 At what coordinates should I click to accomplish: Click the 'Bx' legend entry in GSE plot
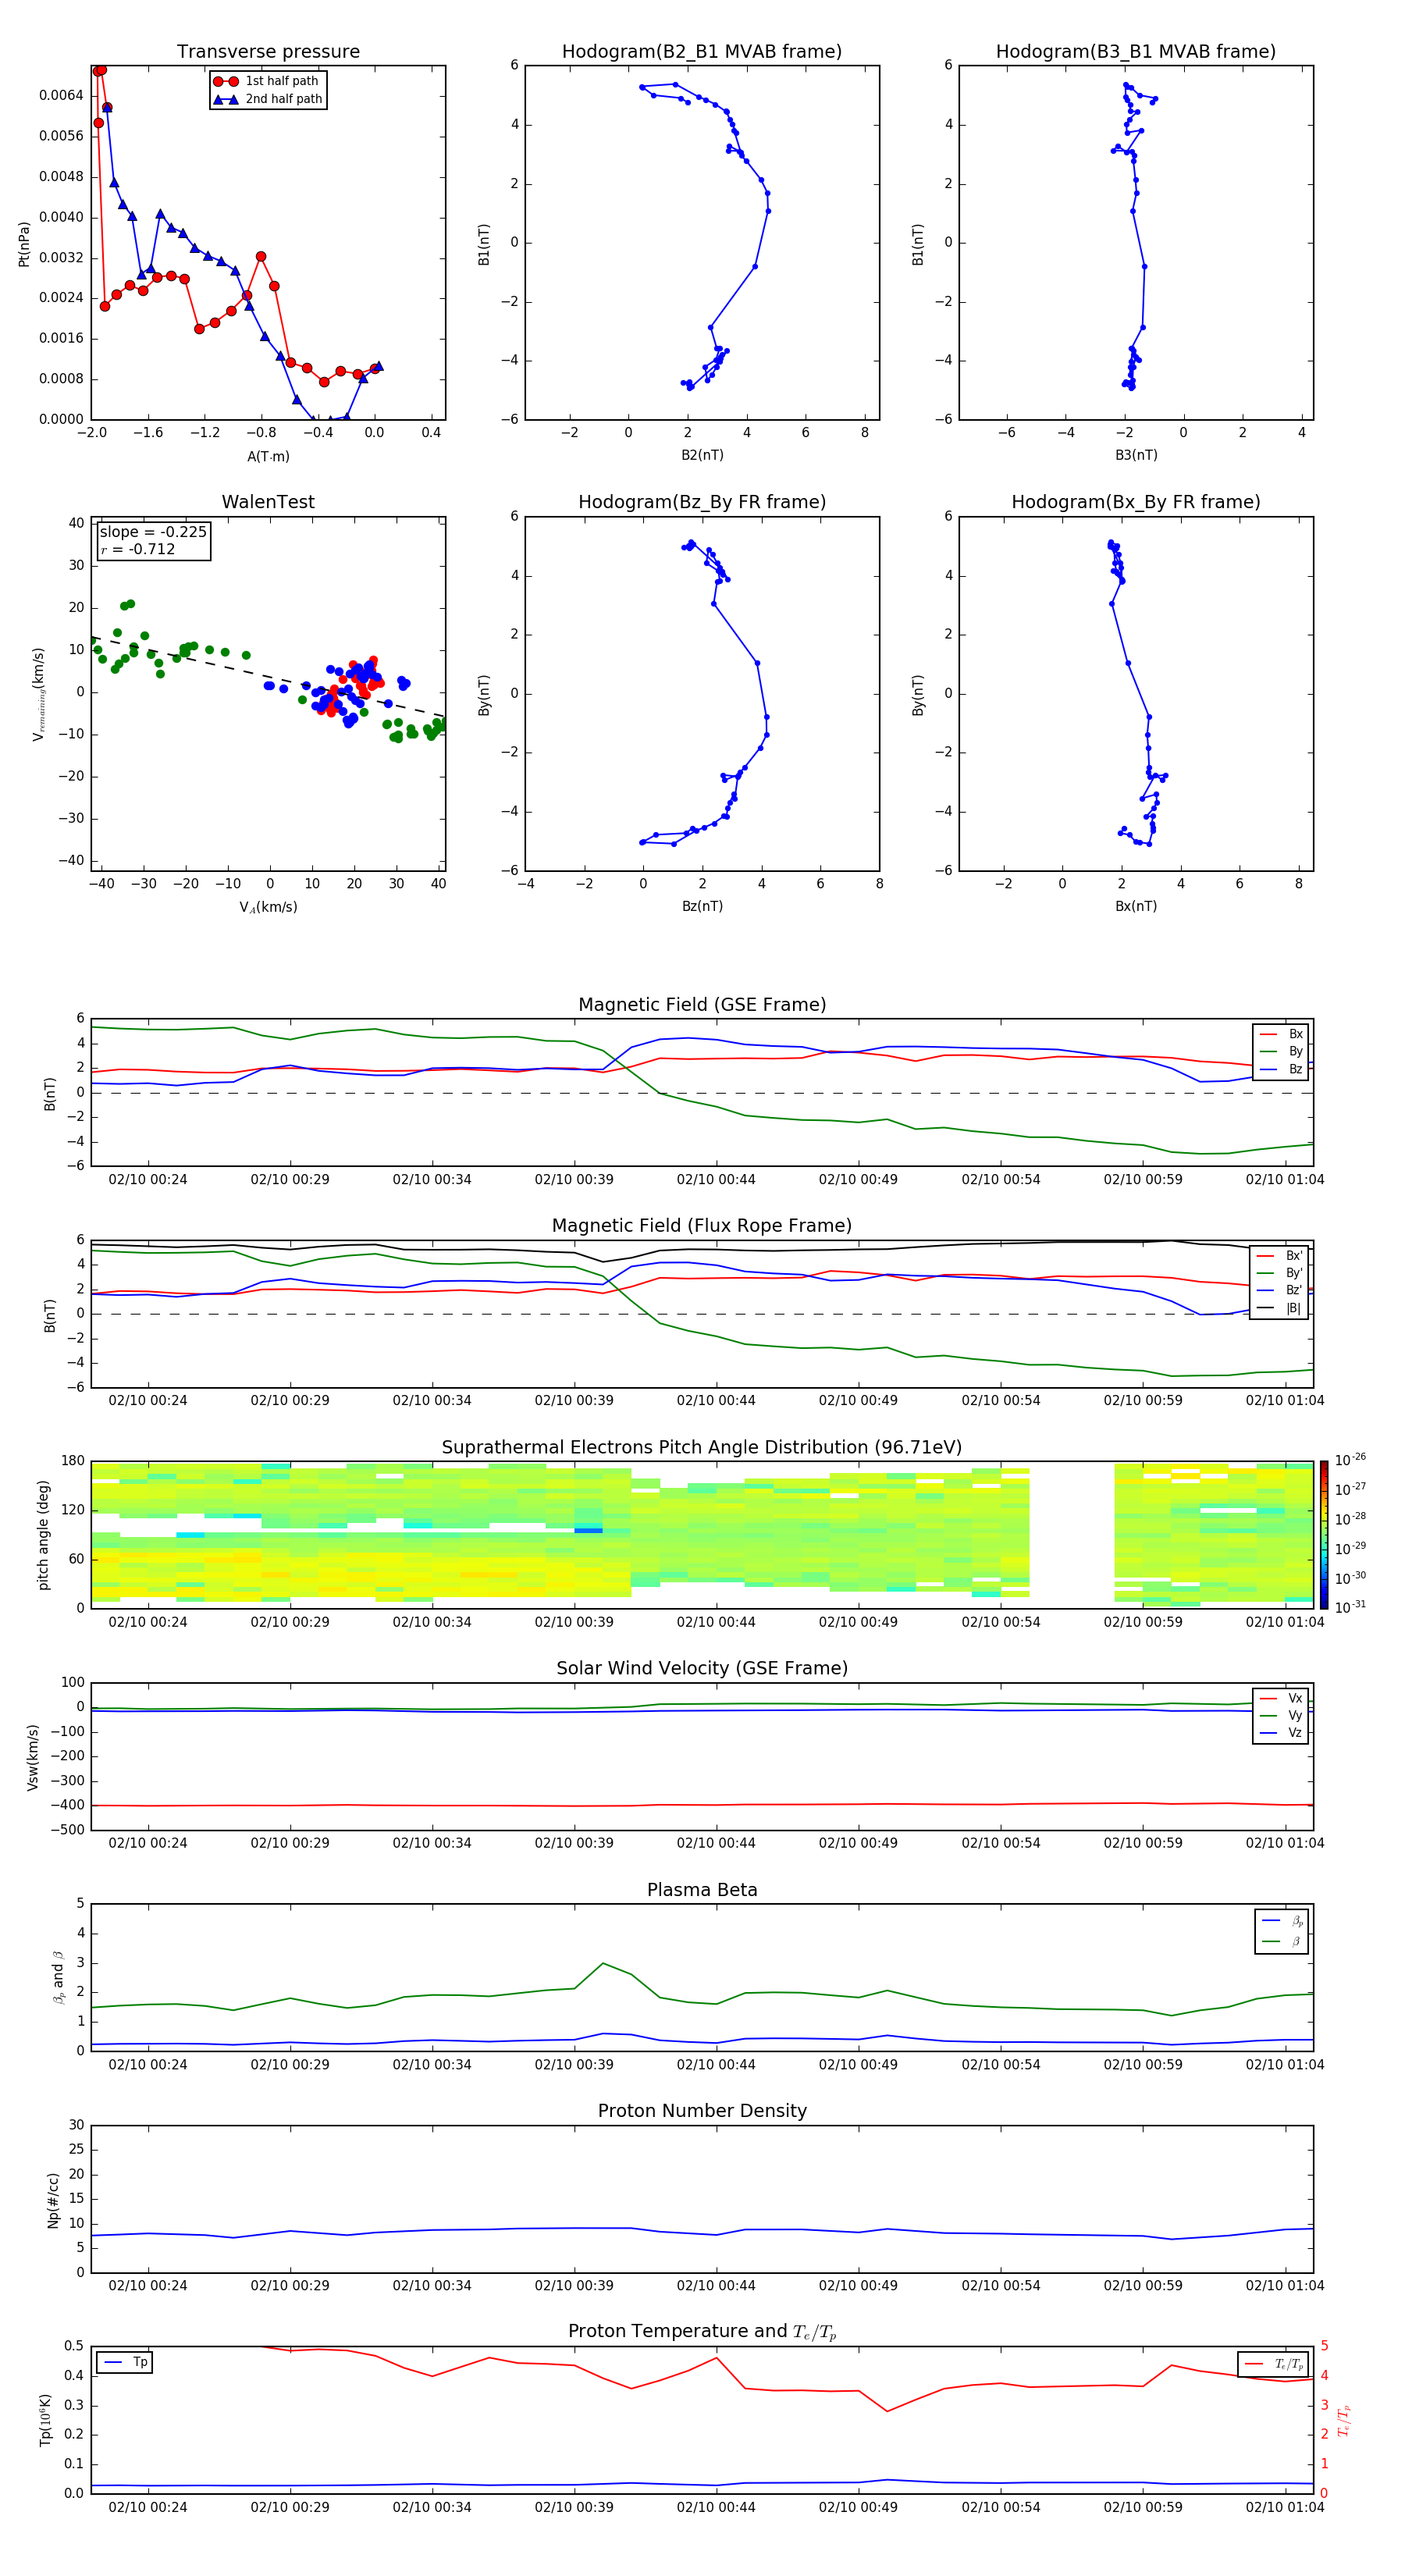(1282, 1034)
